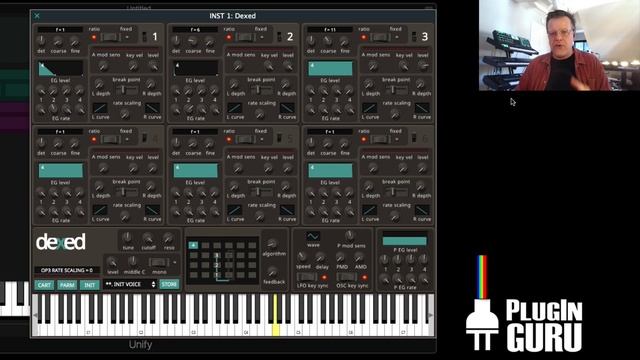
Task: Toggle the mono mode switch
Action: click(158, 262)
